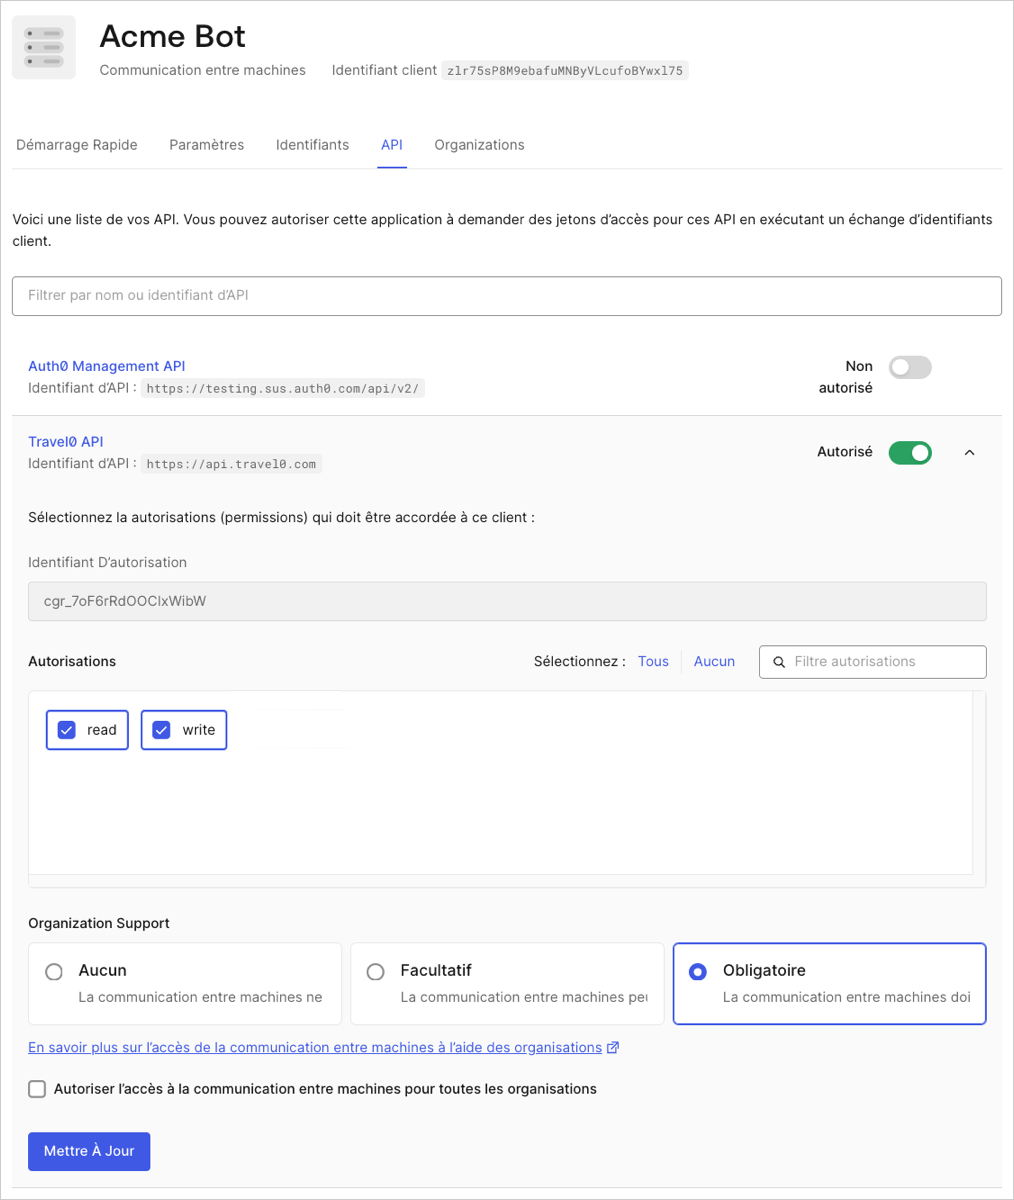This screenshot has height=1200, width=1014.
Task: Go to the Identifiants tab
Action: coord(312,145)
